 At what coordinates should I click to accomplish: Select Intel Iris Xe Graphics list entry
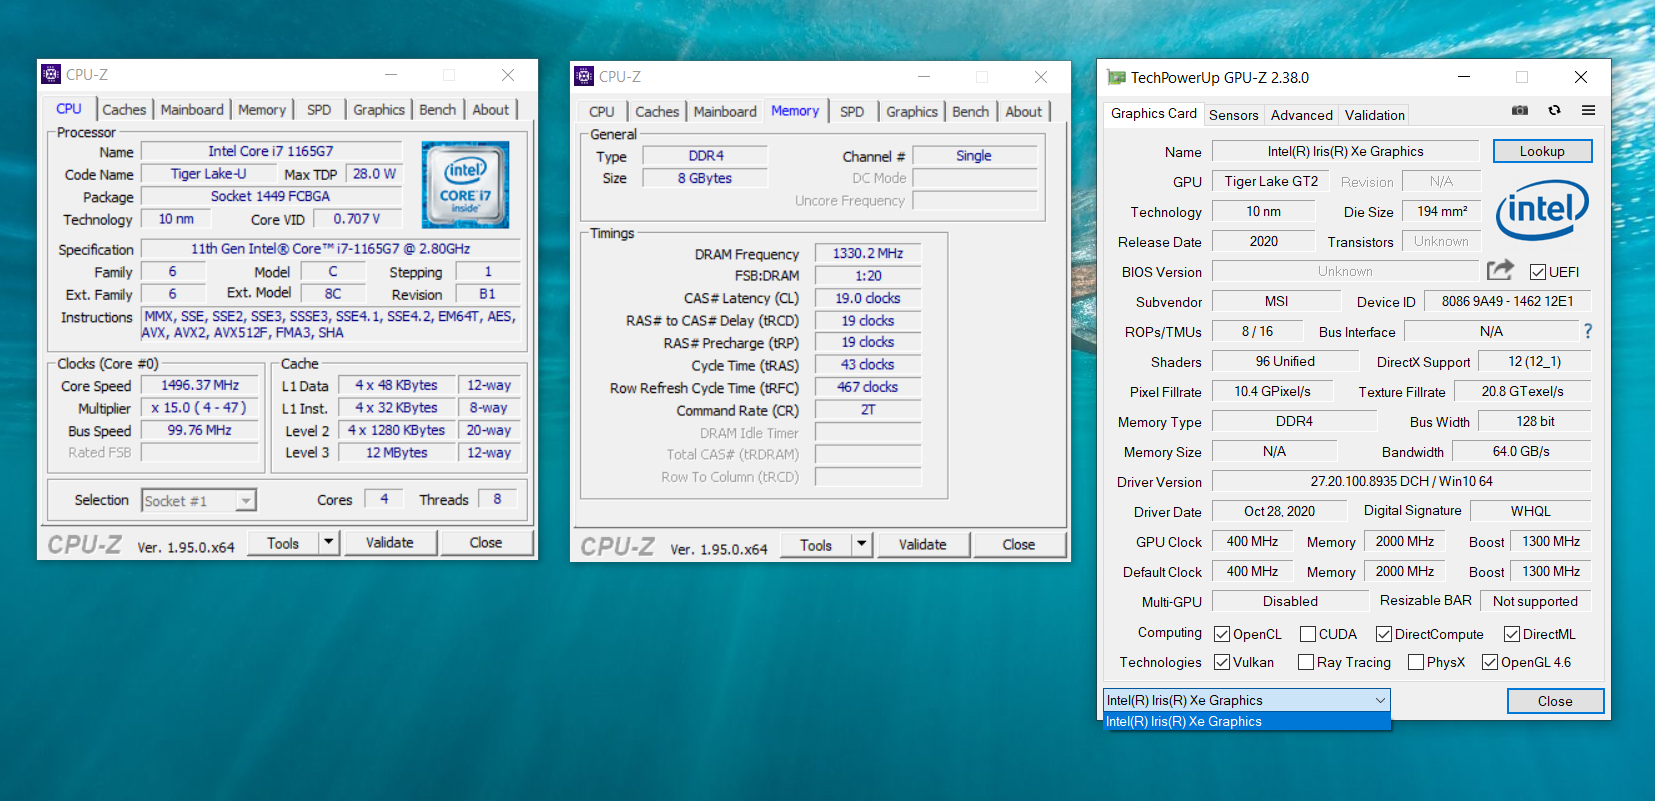coord(1247,721)
